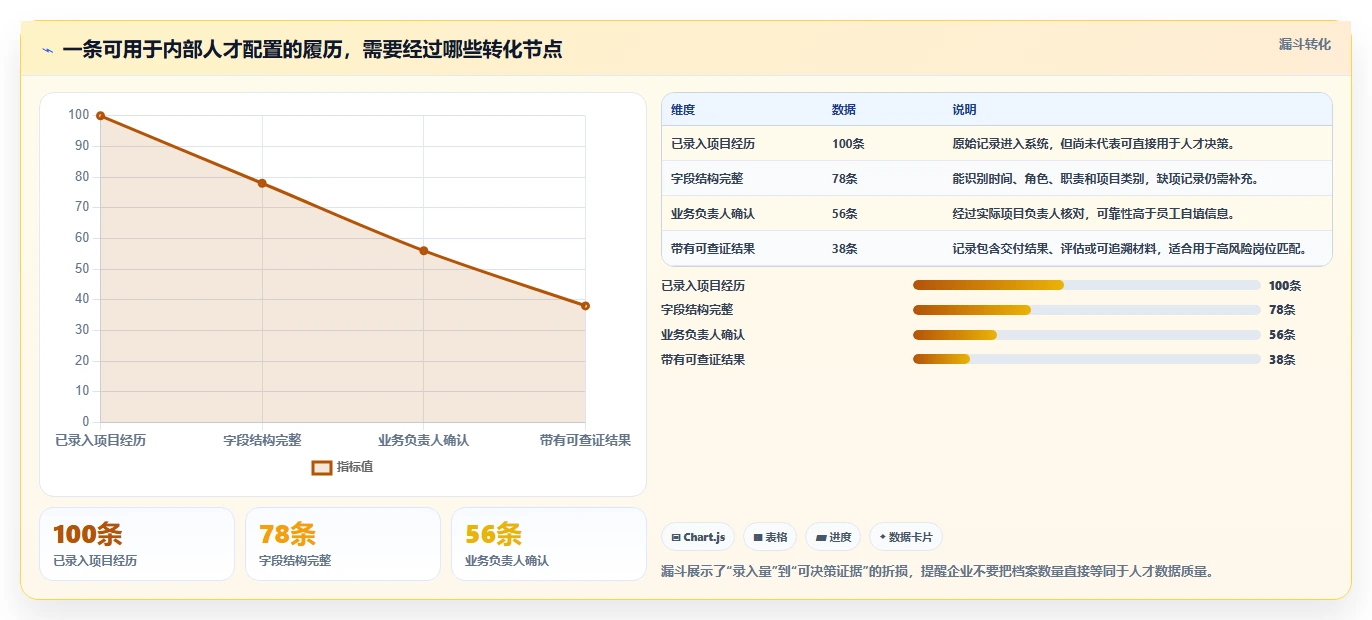Click the chart point for 业务负责人确认
Viewport: 1372px width, 620px height.
click(x=423, y=251)
